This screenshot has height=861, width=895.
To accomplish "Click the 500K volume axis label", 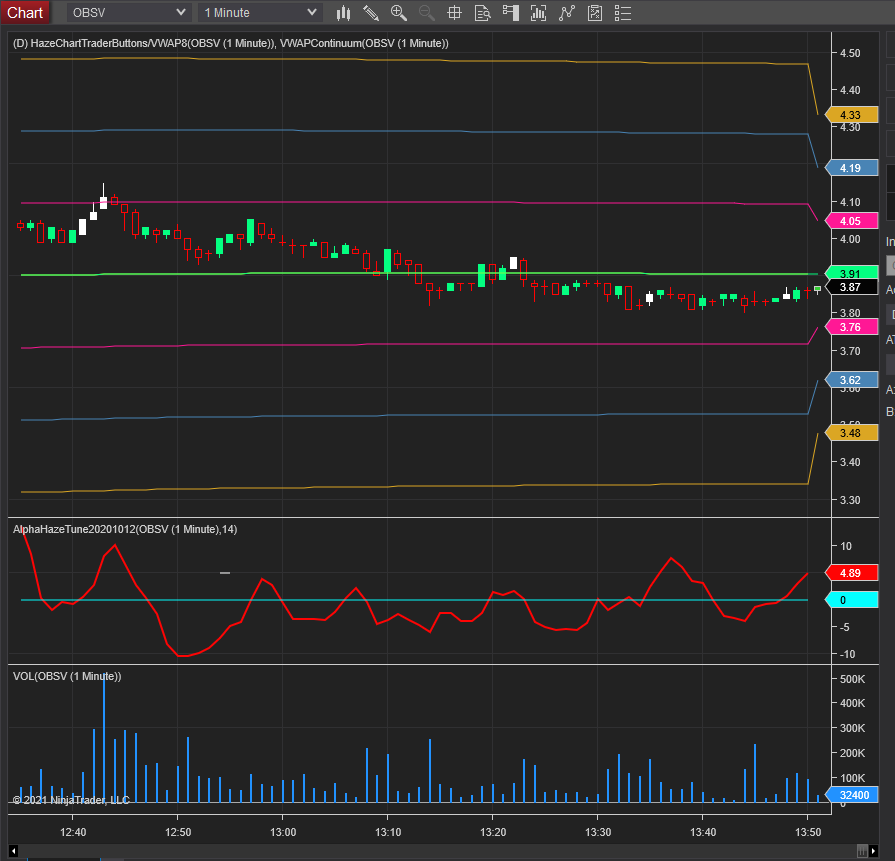I will (852, 679).
